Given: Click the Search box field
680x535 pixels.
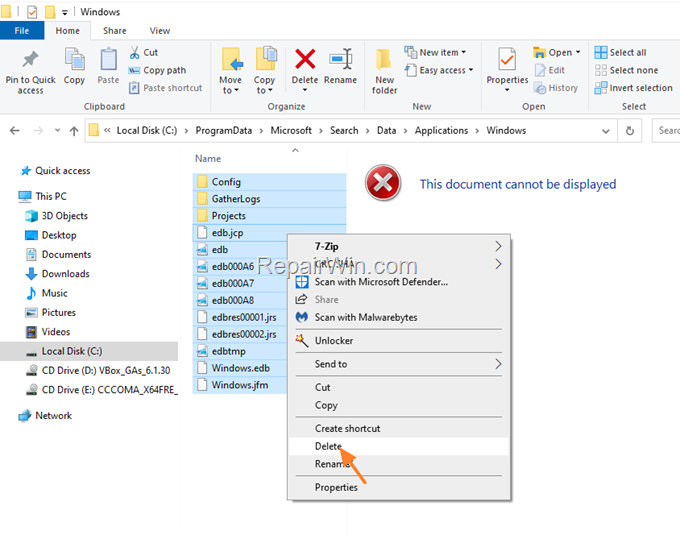Looking at the screenshot, I should [x=667, y=130].
